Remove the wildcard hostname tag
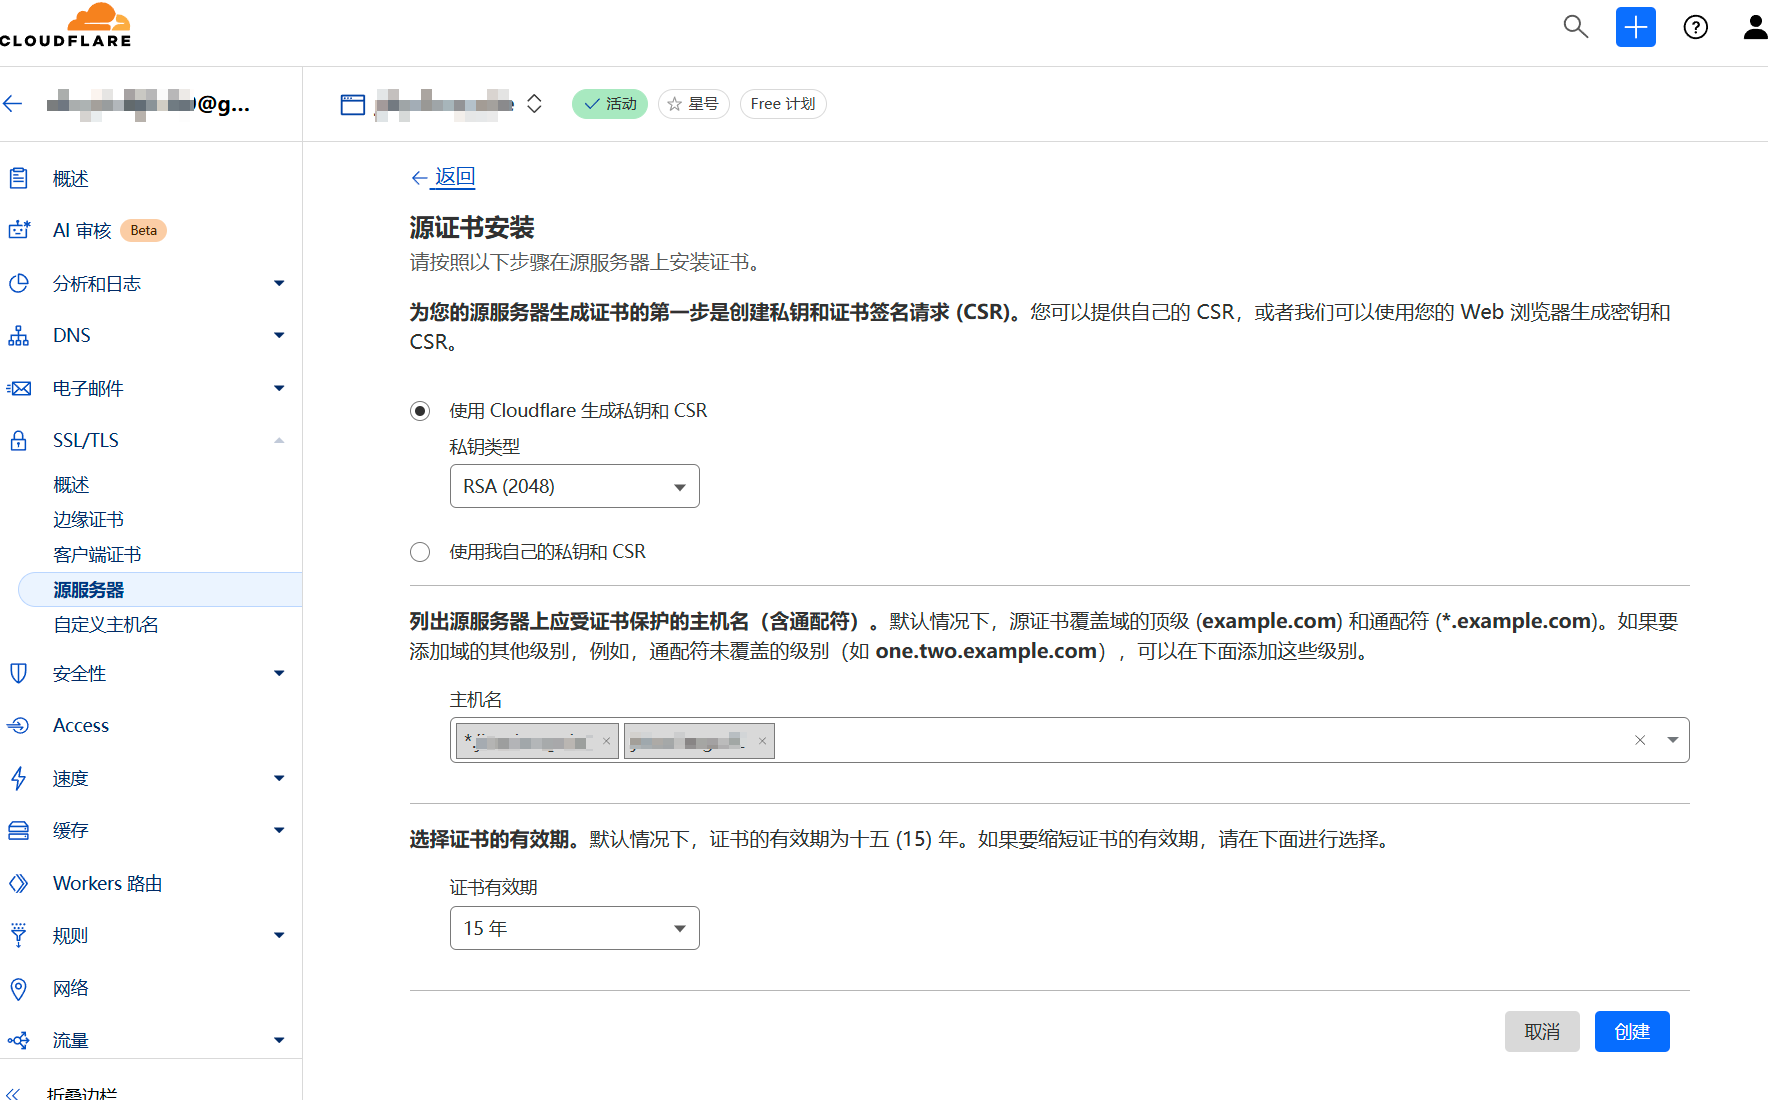 (606, 741)
